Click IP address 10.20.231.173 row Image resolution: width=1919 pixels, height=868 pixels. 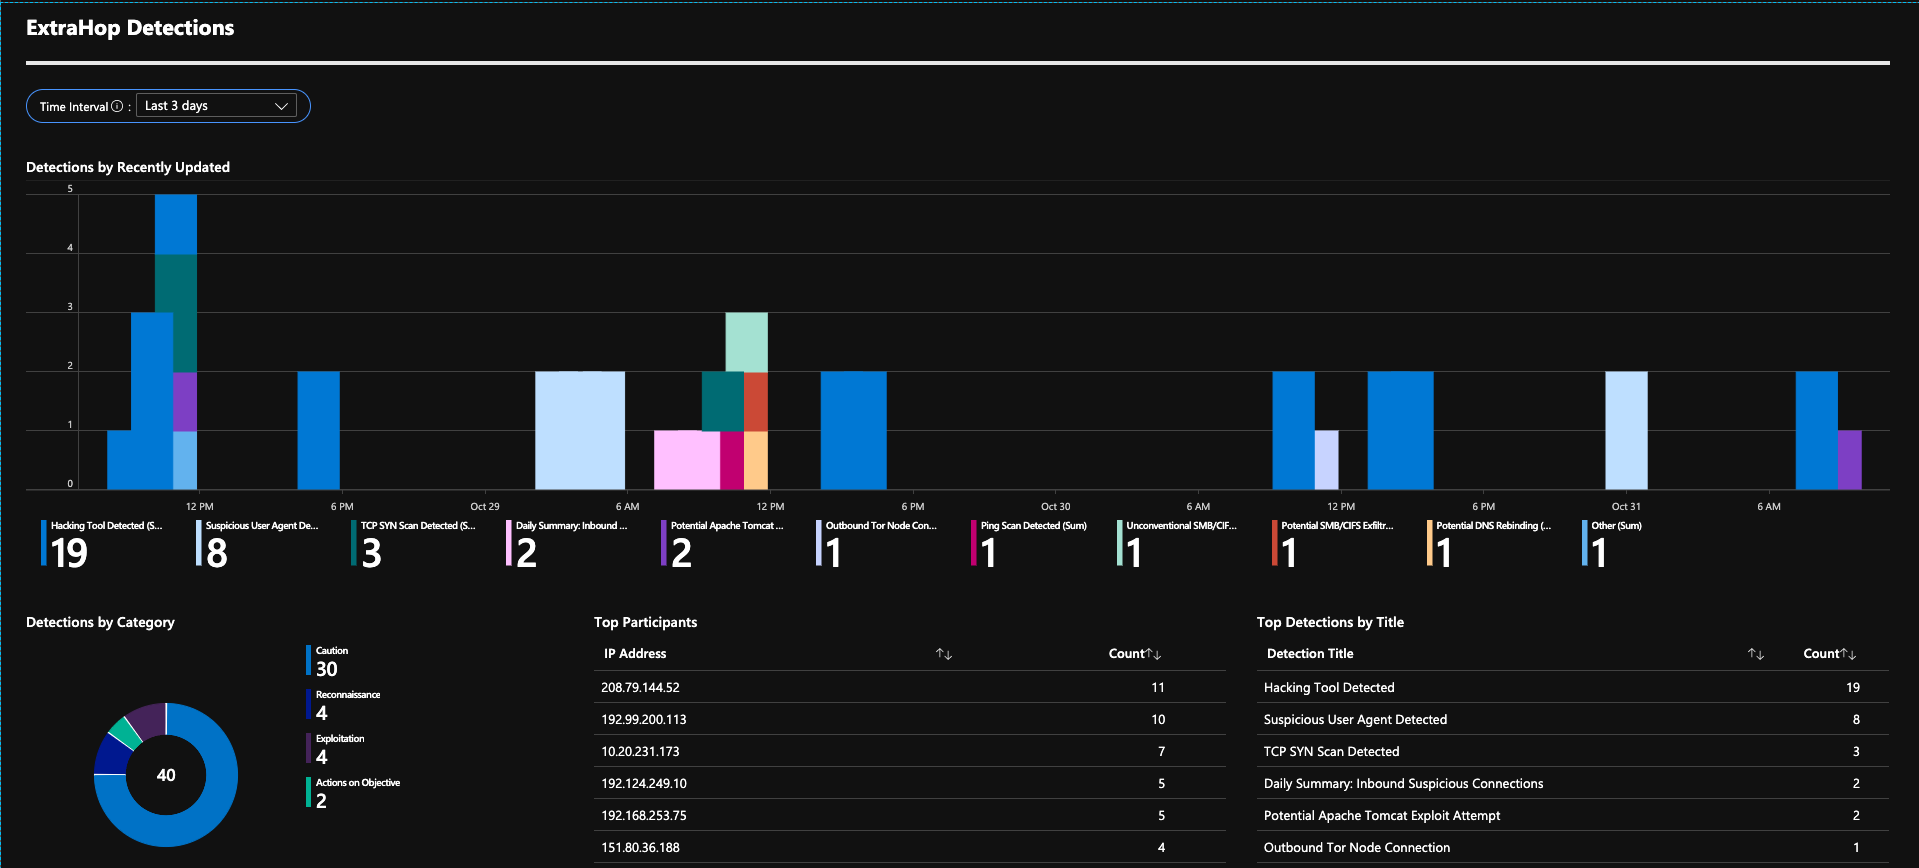coord(909,751)
